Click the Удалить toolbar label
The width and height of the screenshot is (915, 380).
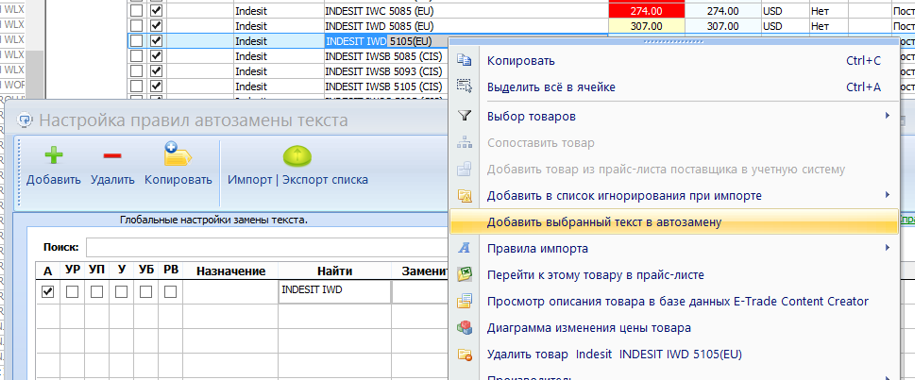pyautogui.click(x=113, y=180)
